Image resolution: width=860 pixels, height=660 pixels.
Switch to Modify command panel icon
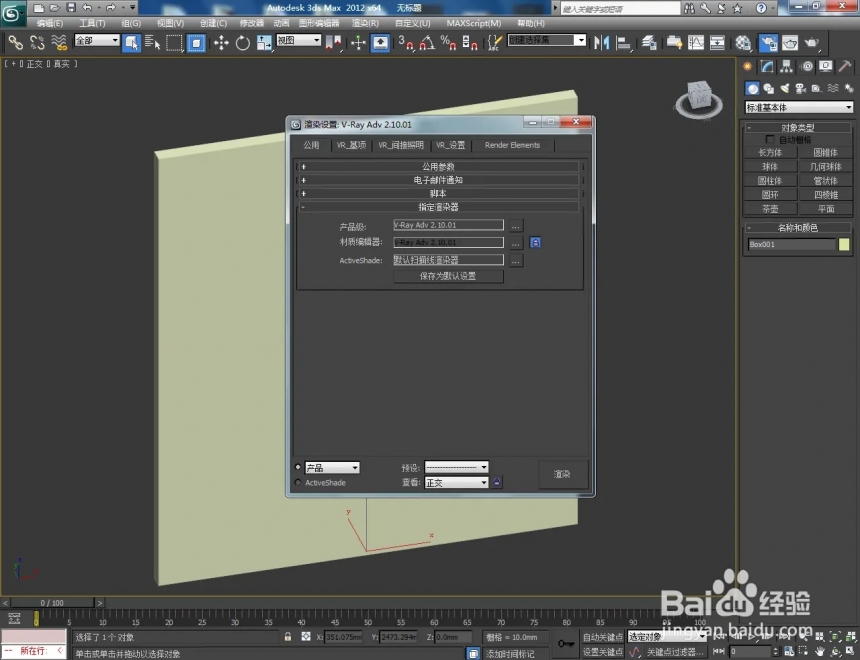coord(767,66)
